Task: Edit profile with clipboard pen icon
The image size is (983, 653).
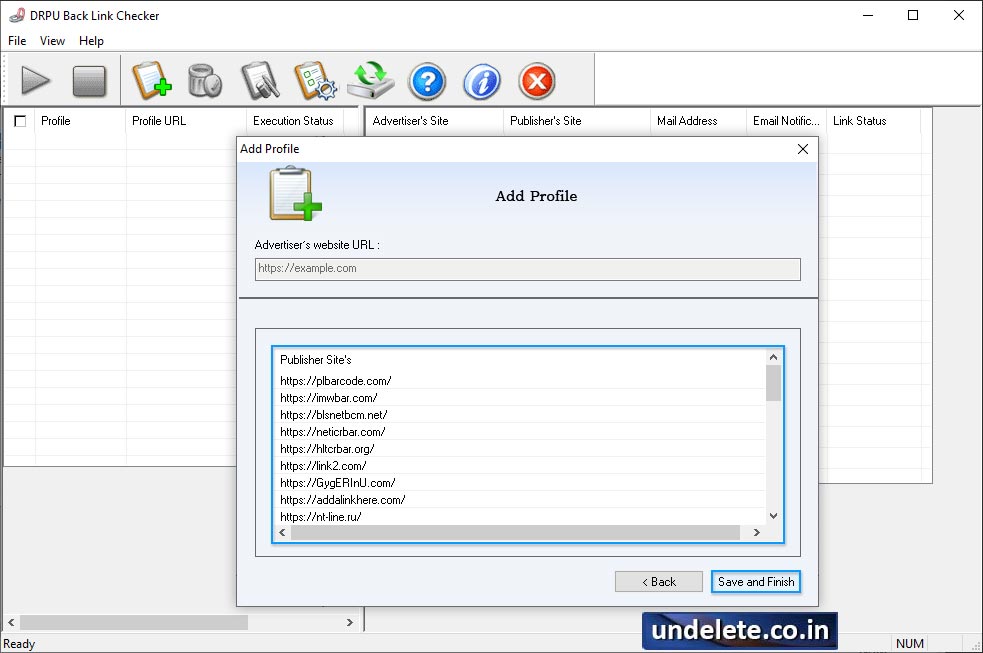Action: [x=260, y=81]
